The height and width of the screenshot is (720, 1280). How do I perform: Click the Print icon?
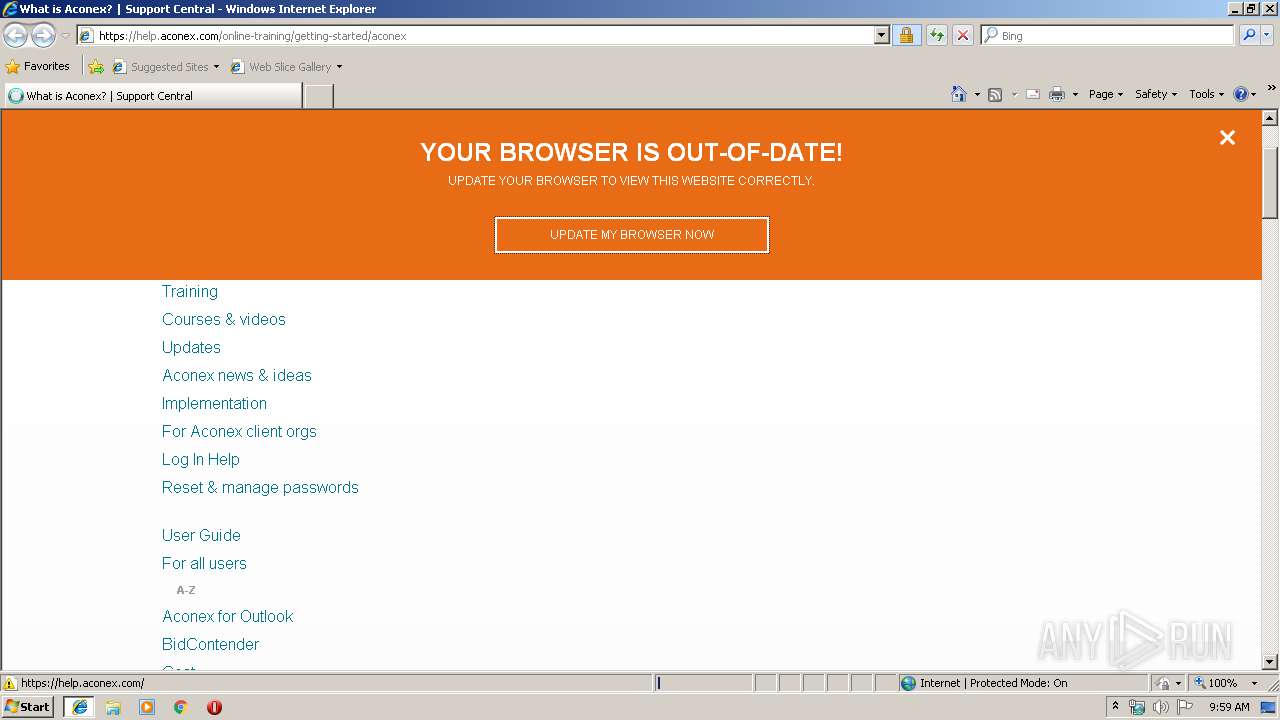point(1057,94)
